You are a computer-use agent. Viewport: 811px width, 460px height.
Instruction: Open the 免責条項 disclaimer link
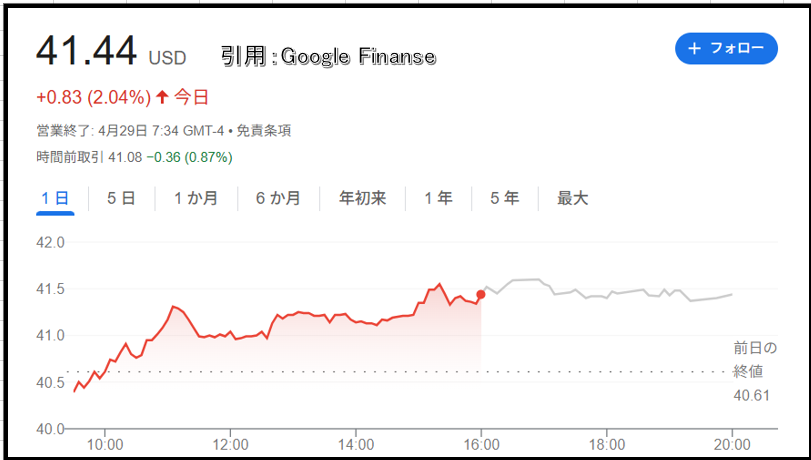coord(264,130)
